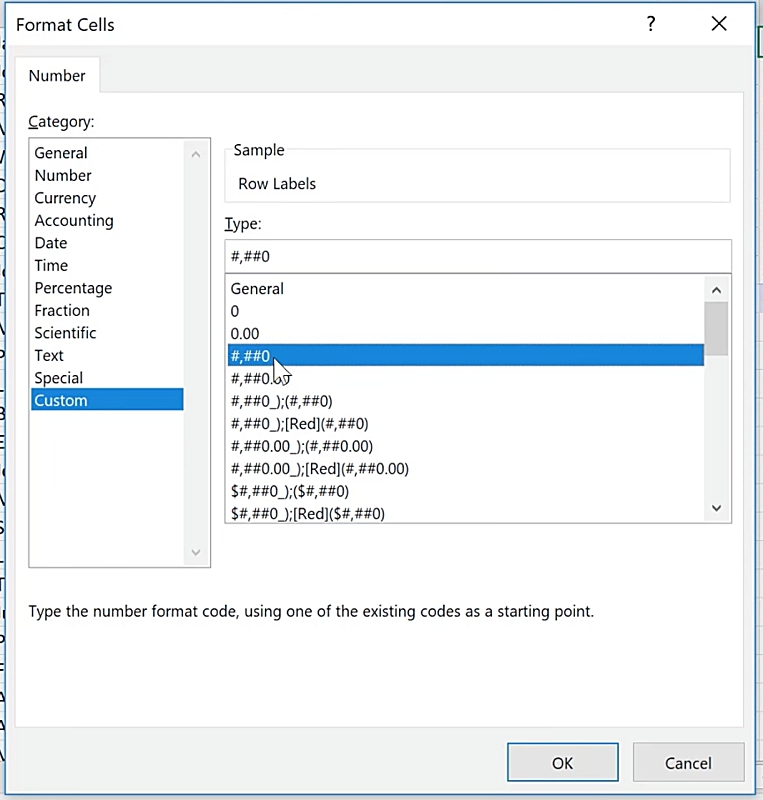This screenshot has width=763, height=800.
Task: Select the Scientific category
Action: coord(65,333)
